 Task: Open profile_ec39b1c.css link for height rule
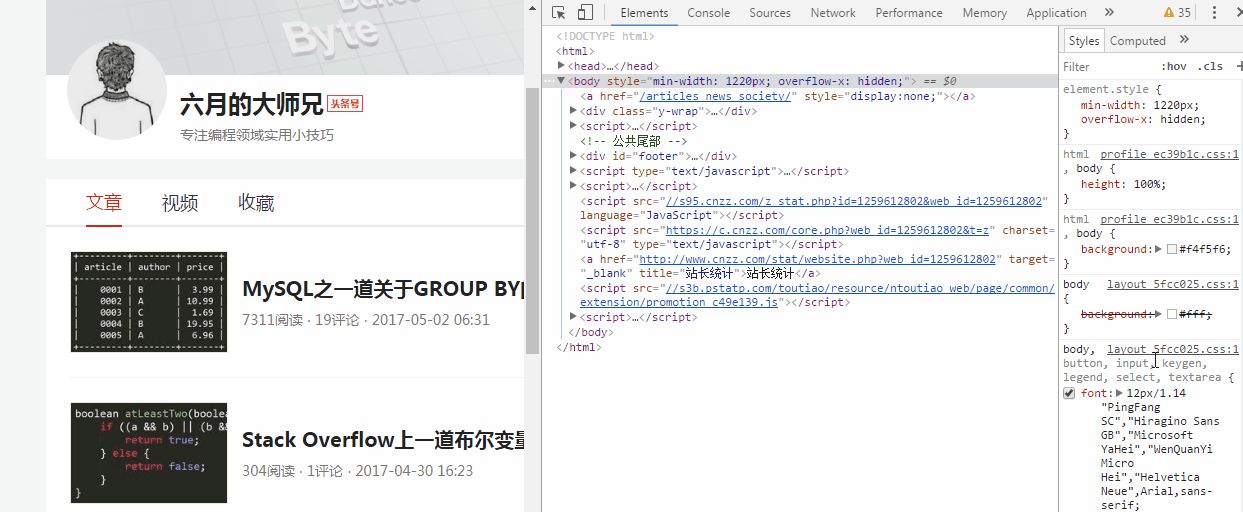pos(1169,154)
